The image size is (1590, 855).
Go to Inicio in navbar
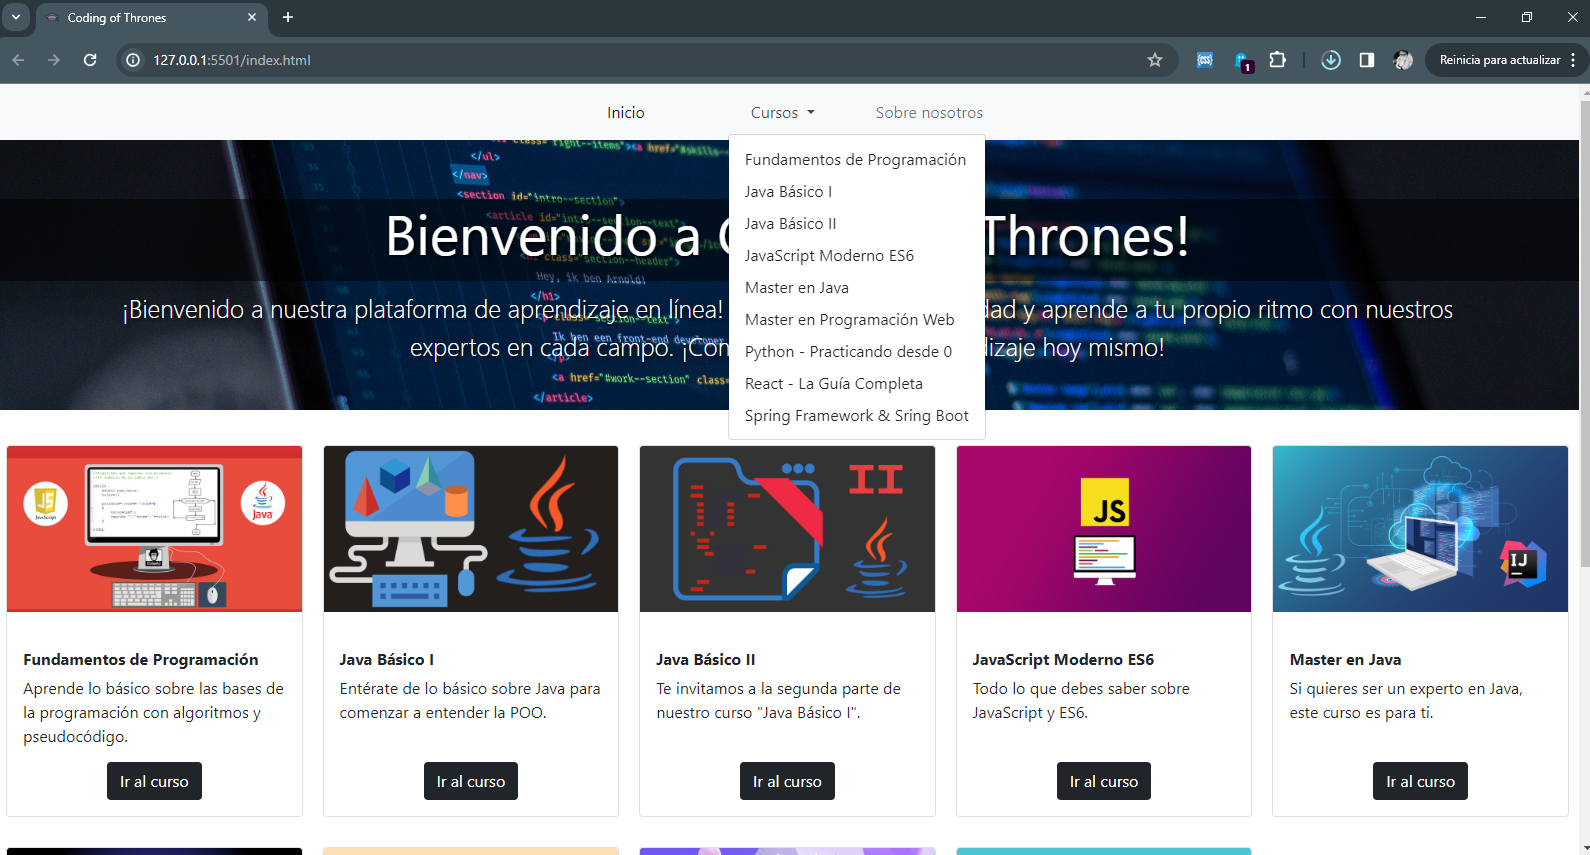point(626,113)
